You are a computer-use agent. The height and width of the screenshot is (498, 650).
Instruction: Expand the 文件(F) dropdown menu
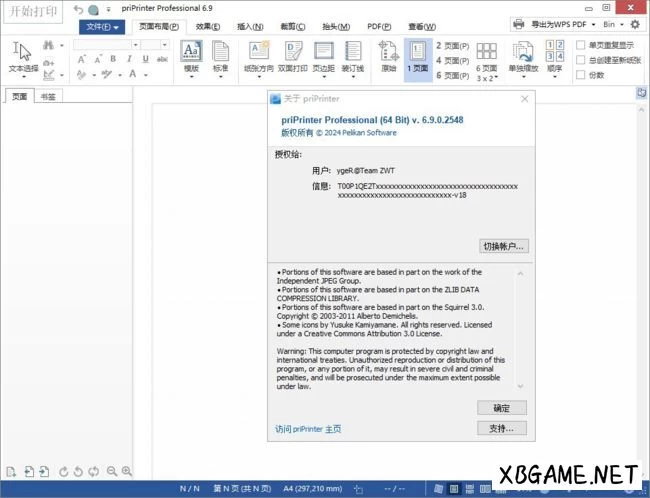pos(98,26)
